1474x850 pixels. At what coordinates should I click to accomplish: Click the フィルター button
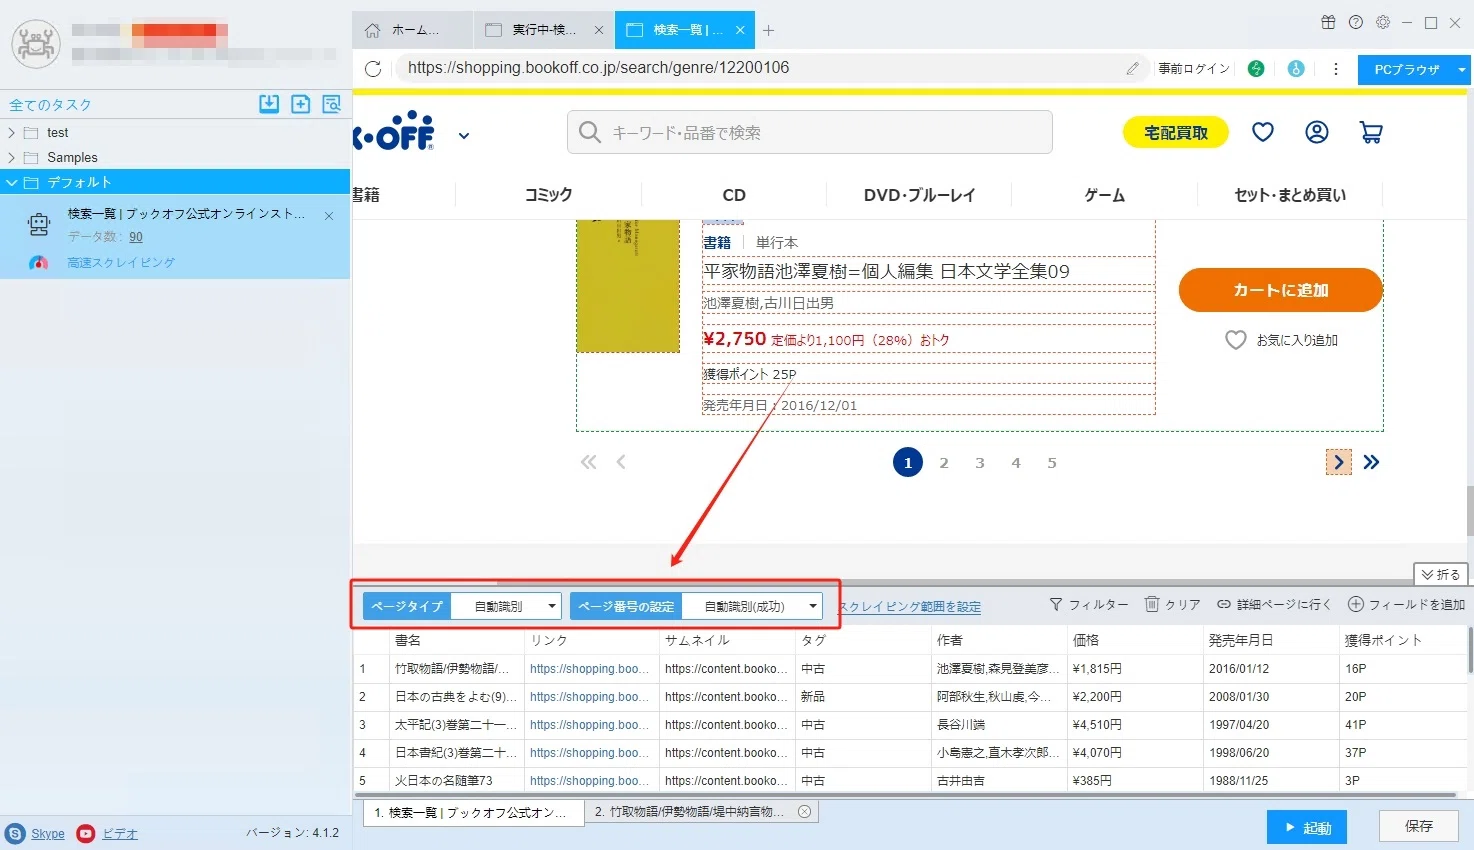point(1089,604)
